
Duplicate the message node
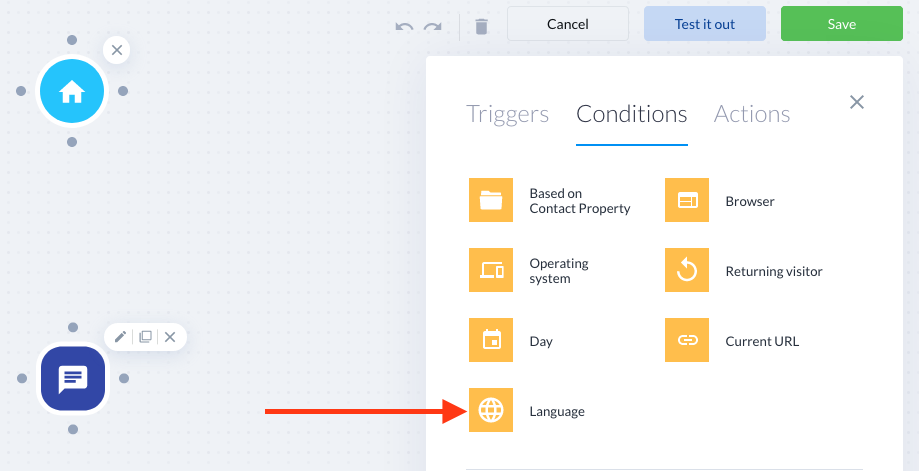click(x=145, y=337)
